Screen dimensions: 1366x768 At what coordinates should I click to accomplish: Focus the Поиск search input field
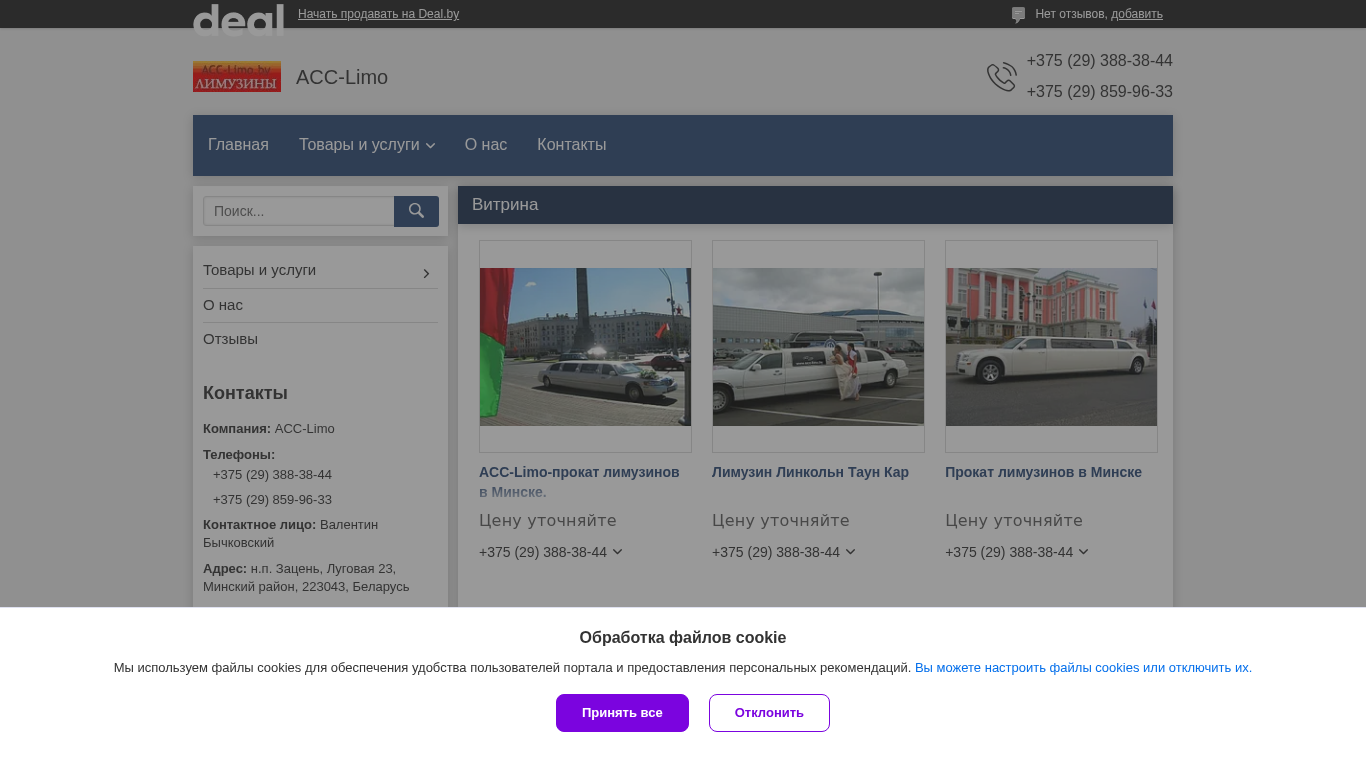[x=299, y=211]
